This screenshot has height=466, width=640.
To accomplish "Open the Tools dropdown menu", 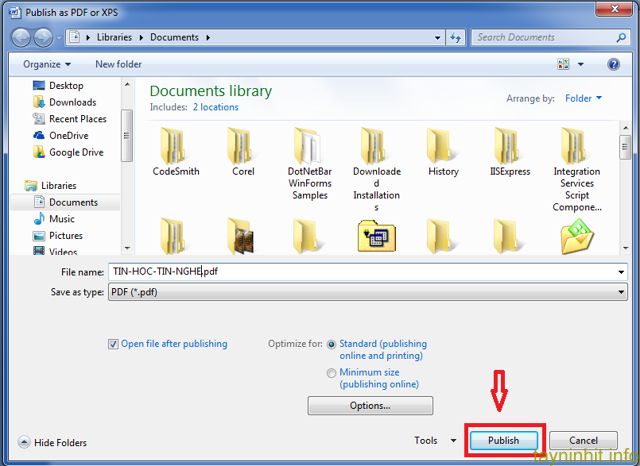I will coord(431,440).
